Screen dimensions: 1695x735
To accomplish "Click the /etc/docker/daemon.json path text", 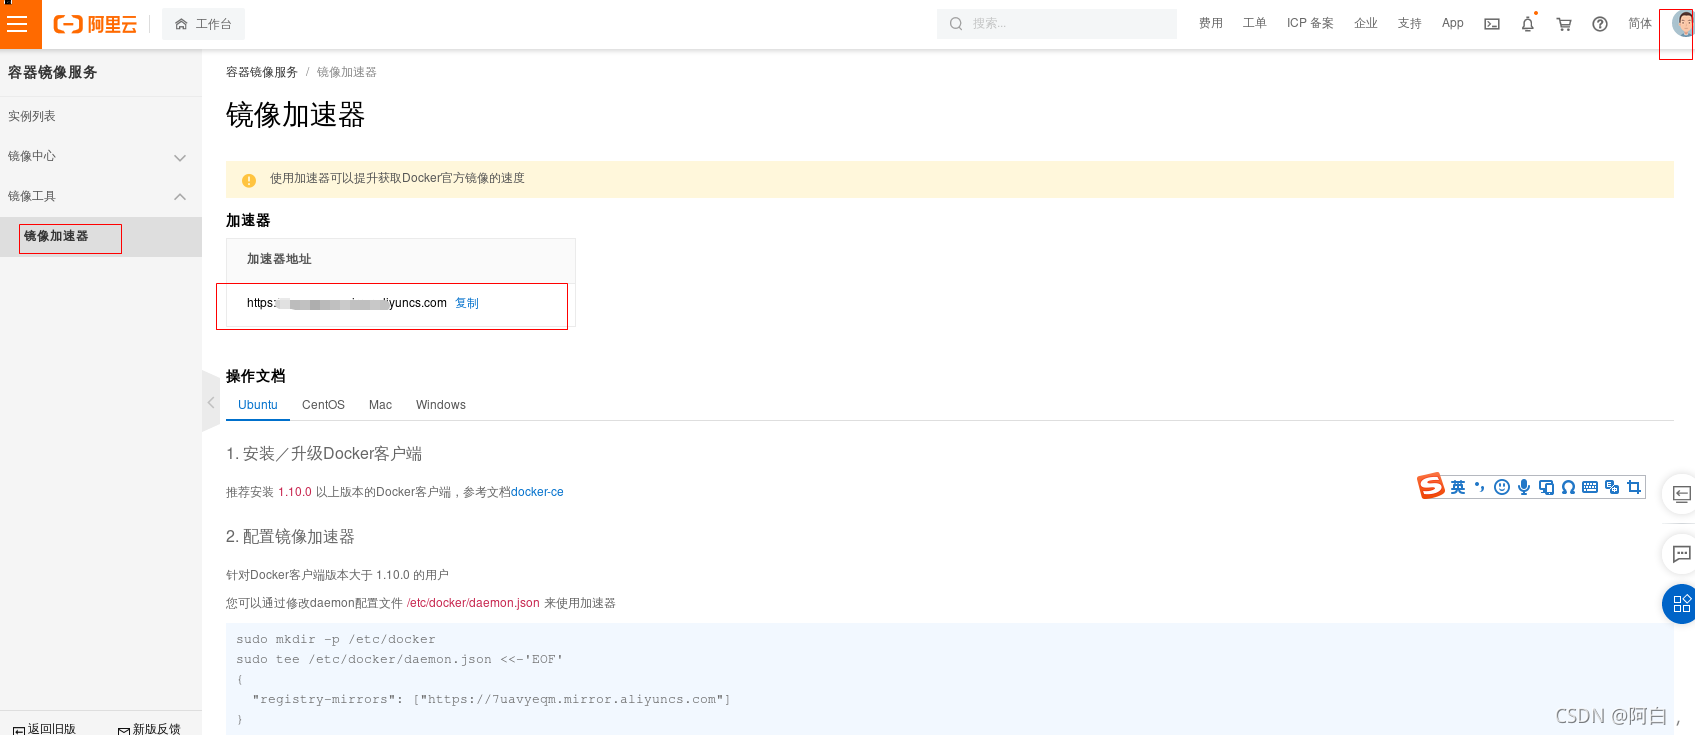I will (473, 603).
